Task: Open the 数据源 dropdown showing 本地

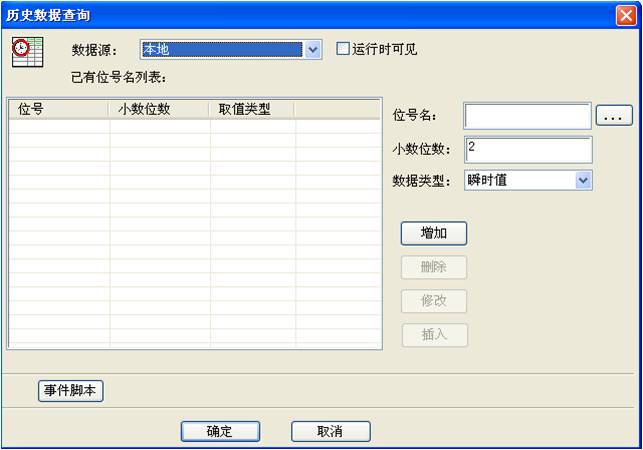Action: click(x=313, y=49)
